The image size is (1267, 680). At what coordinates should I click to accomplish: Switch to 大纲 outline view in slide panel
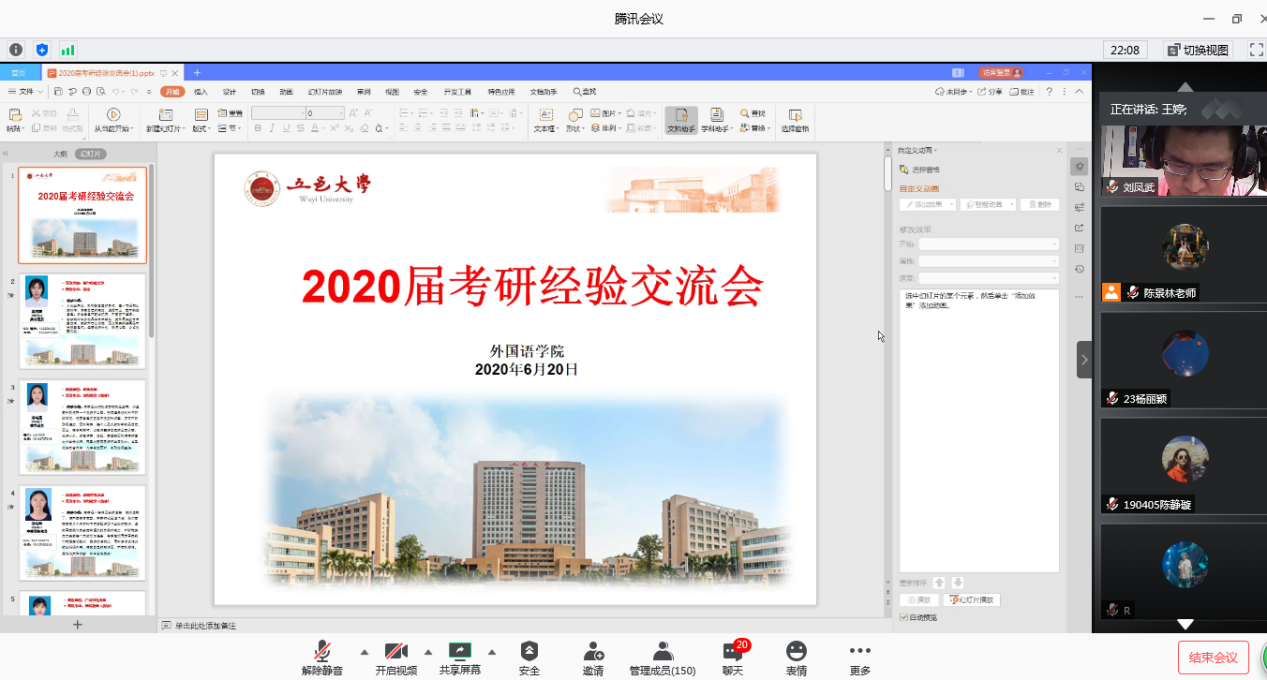pyautogui.click(x=60, y=154)
